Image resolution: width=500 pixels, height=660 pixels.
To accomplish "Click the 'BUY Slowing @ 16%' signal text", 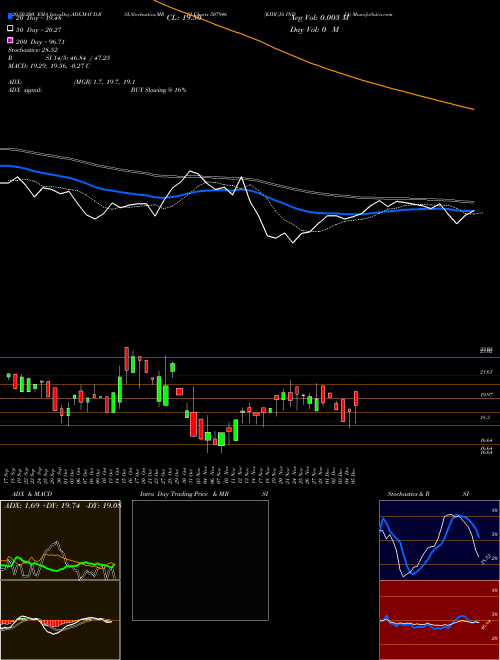I will [x=158, y=90].
